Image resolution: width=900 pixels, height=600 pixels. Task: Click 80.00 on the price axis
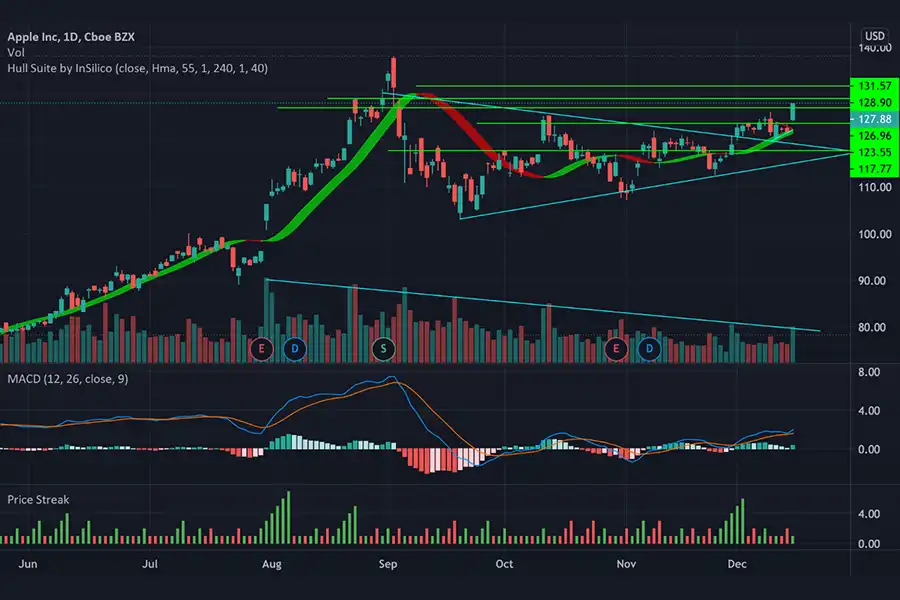tap(872, 327)
